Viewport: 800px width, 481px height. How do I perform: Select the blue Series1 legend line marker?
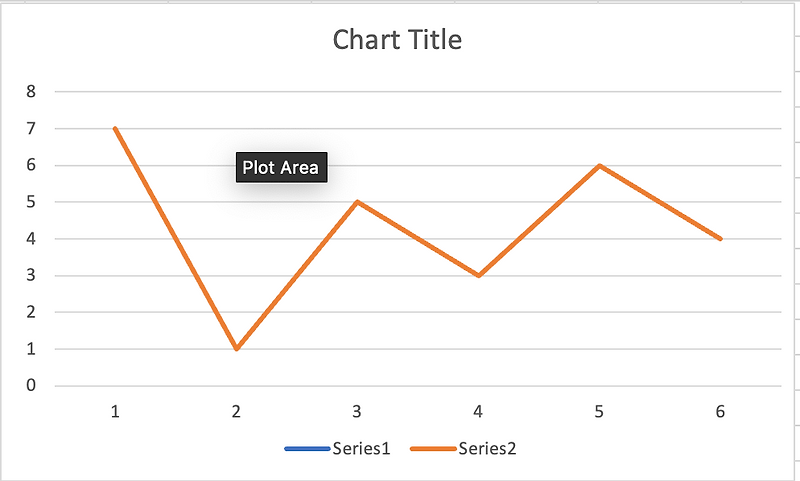307,449
